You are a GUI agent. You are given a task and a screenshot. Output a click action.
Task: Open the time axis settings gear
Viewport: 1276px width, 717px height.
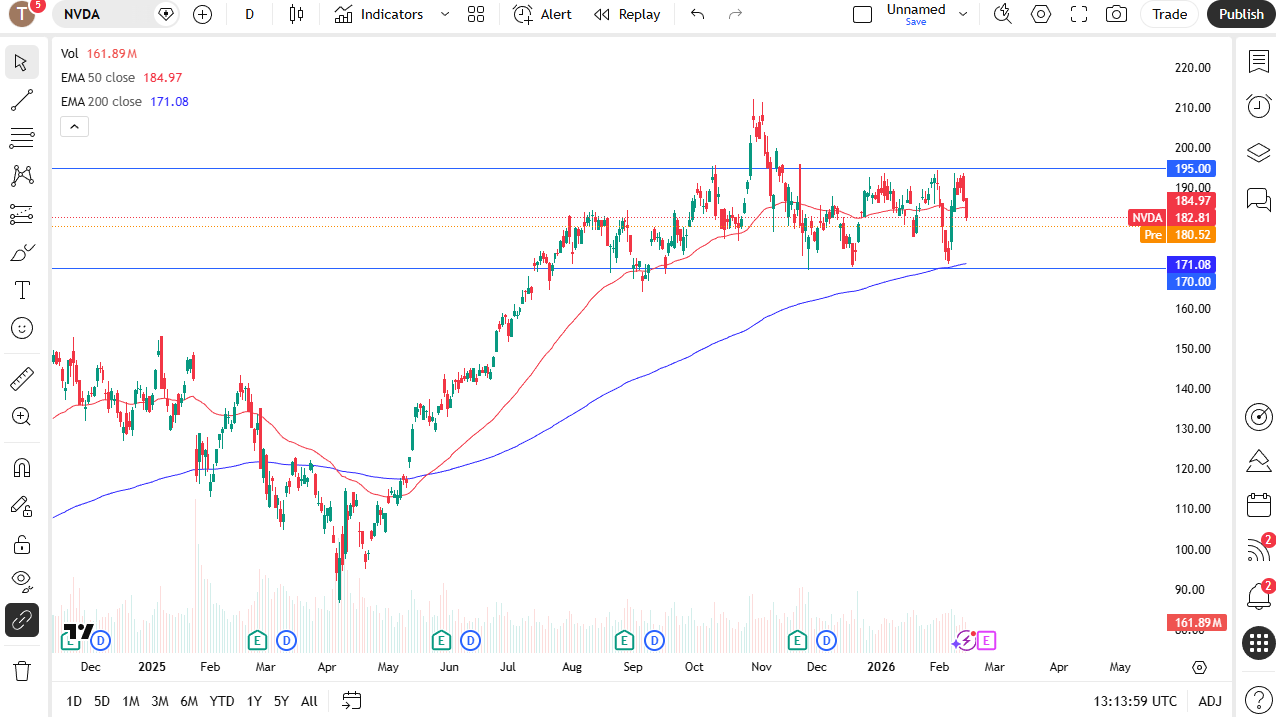tap(1199, 667)
